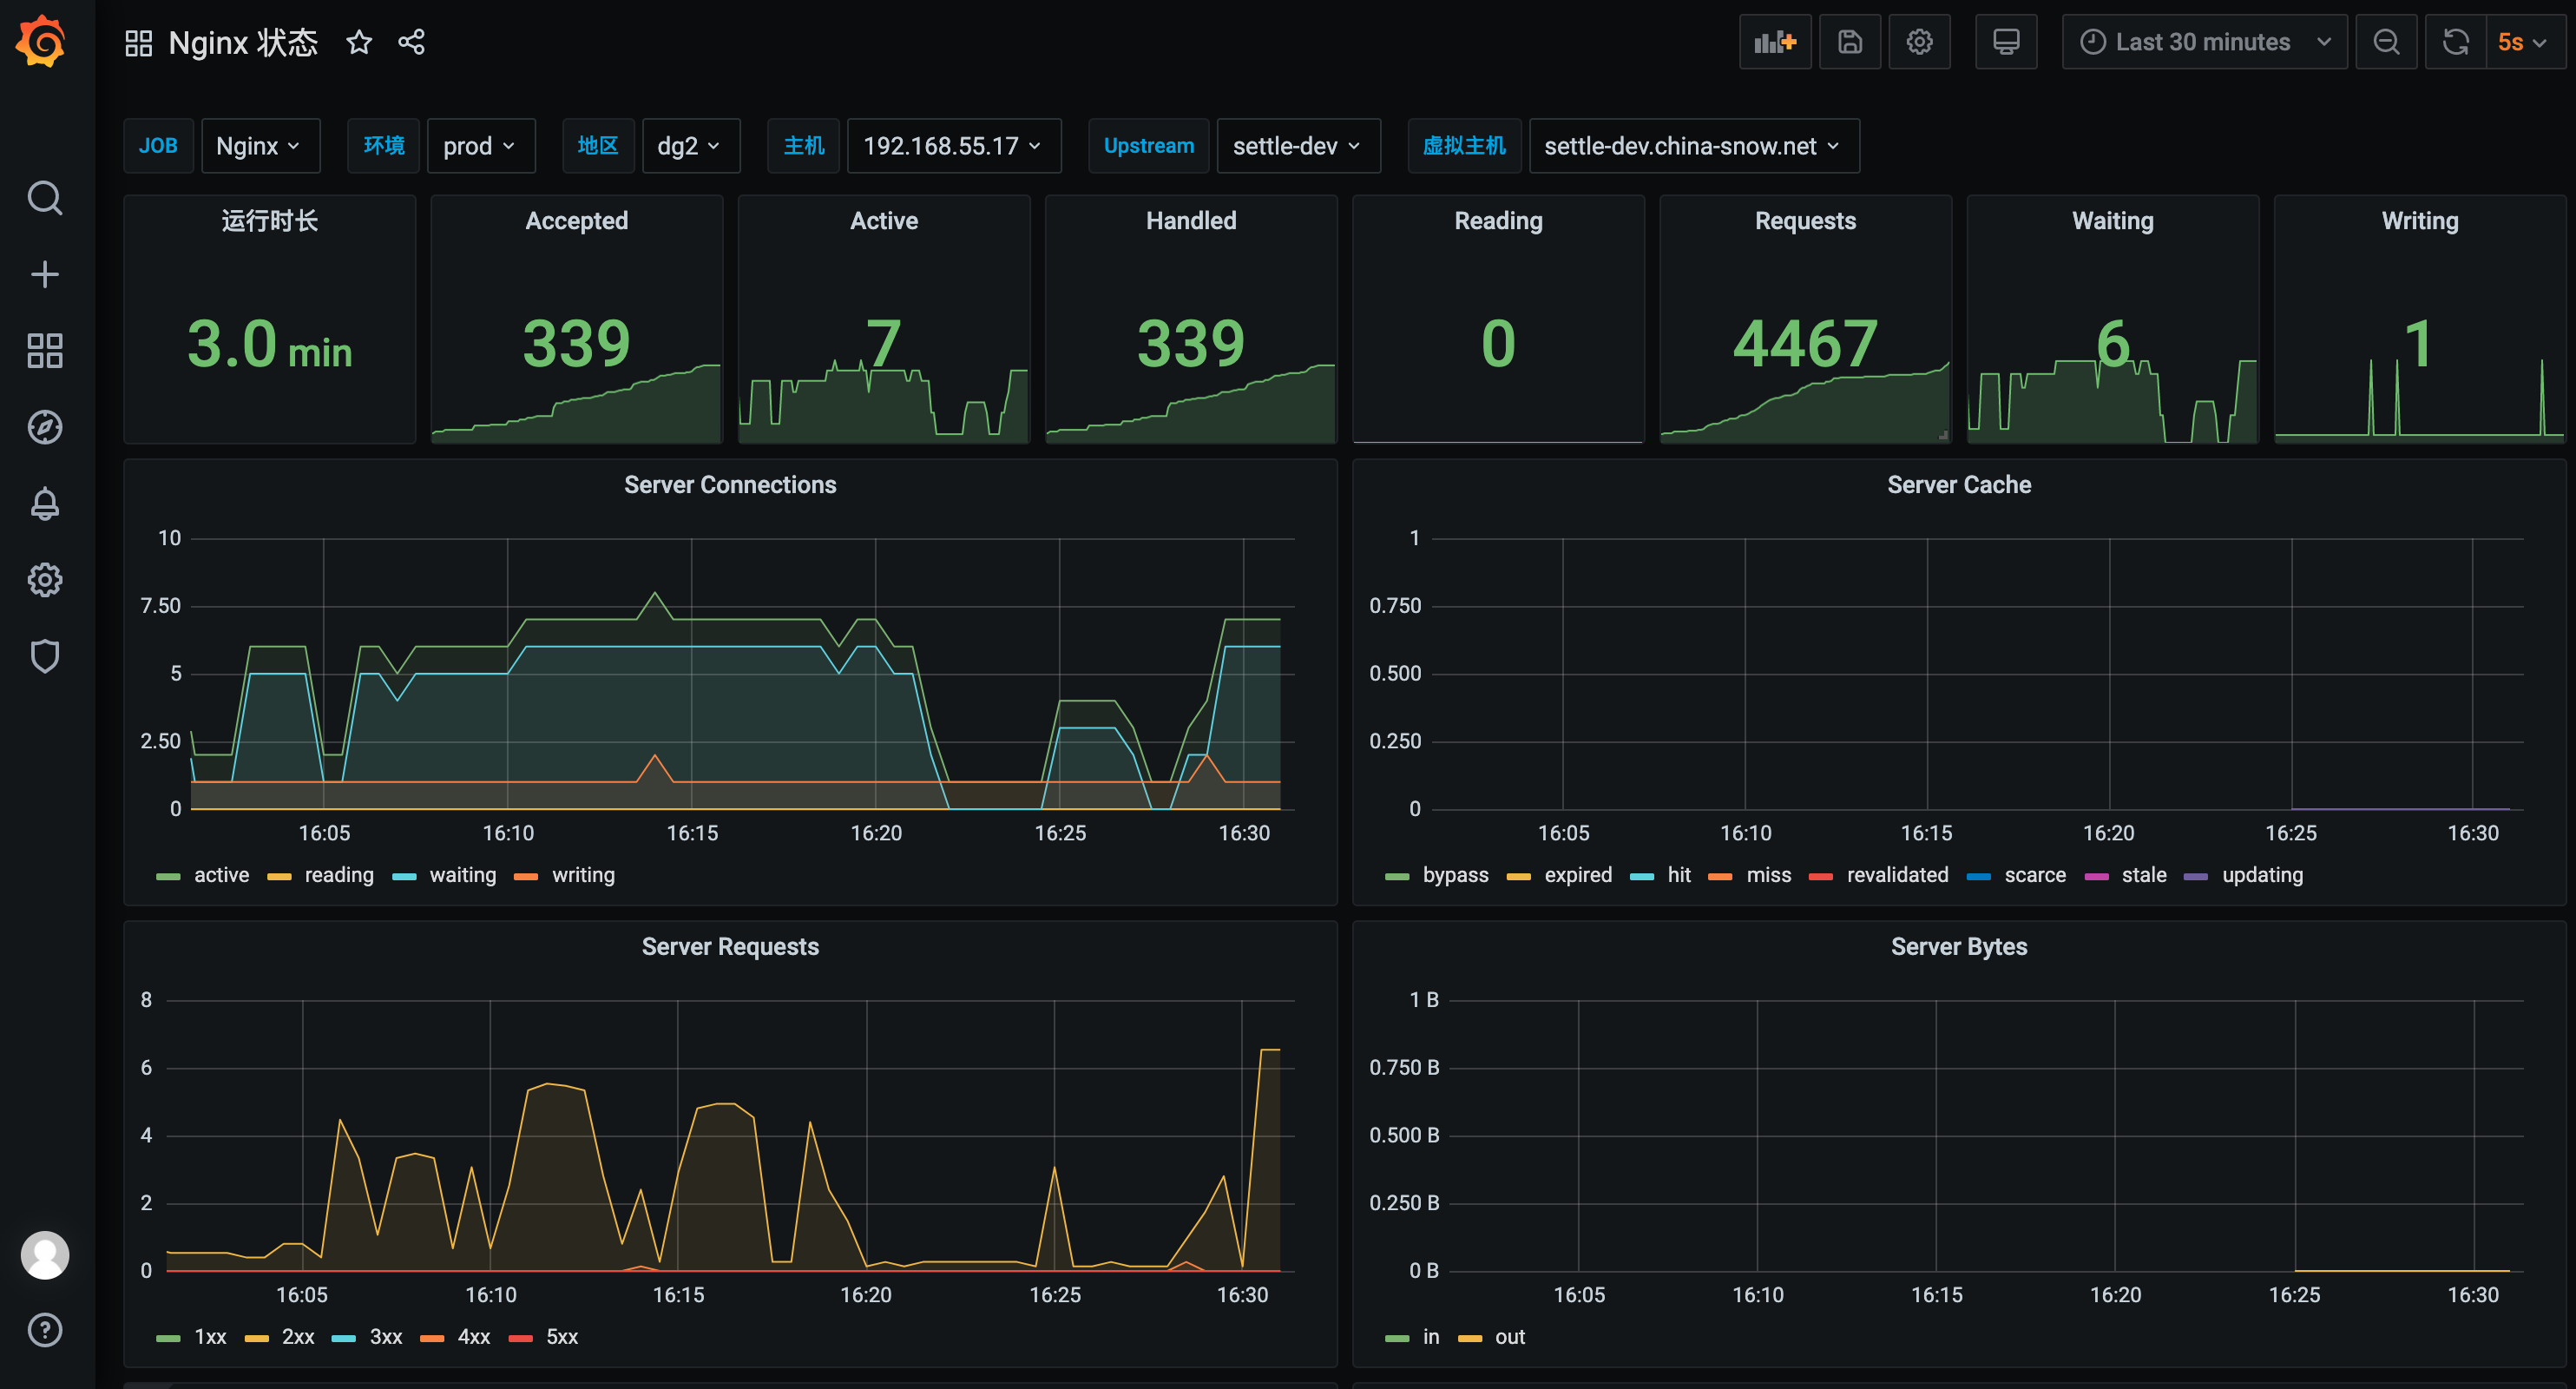The height and width of the screenshot is (1389, 2576).
Task: Open the Waiting panel title menu
Action: (2112, 221)
